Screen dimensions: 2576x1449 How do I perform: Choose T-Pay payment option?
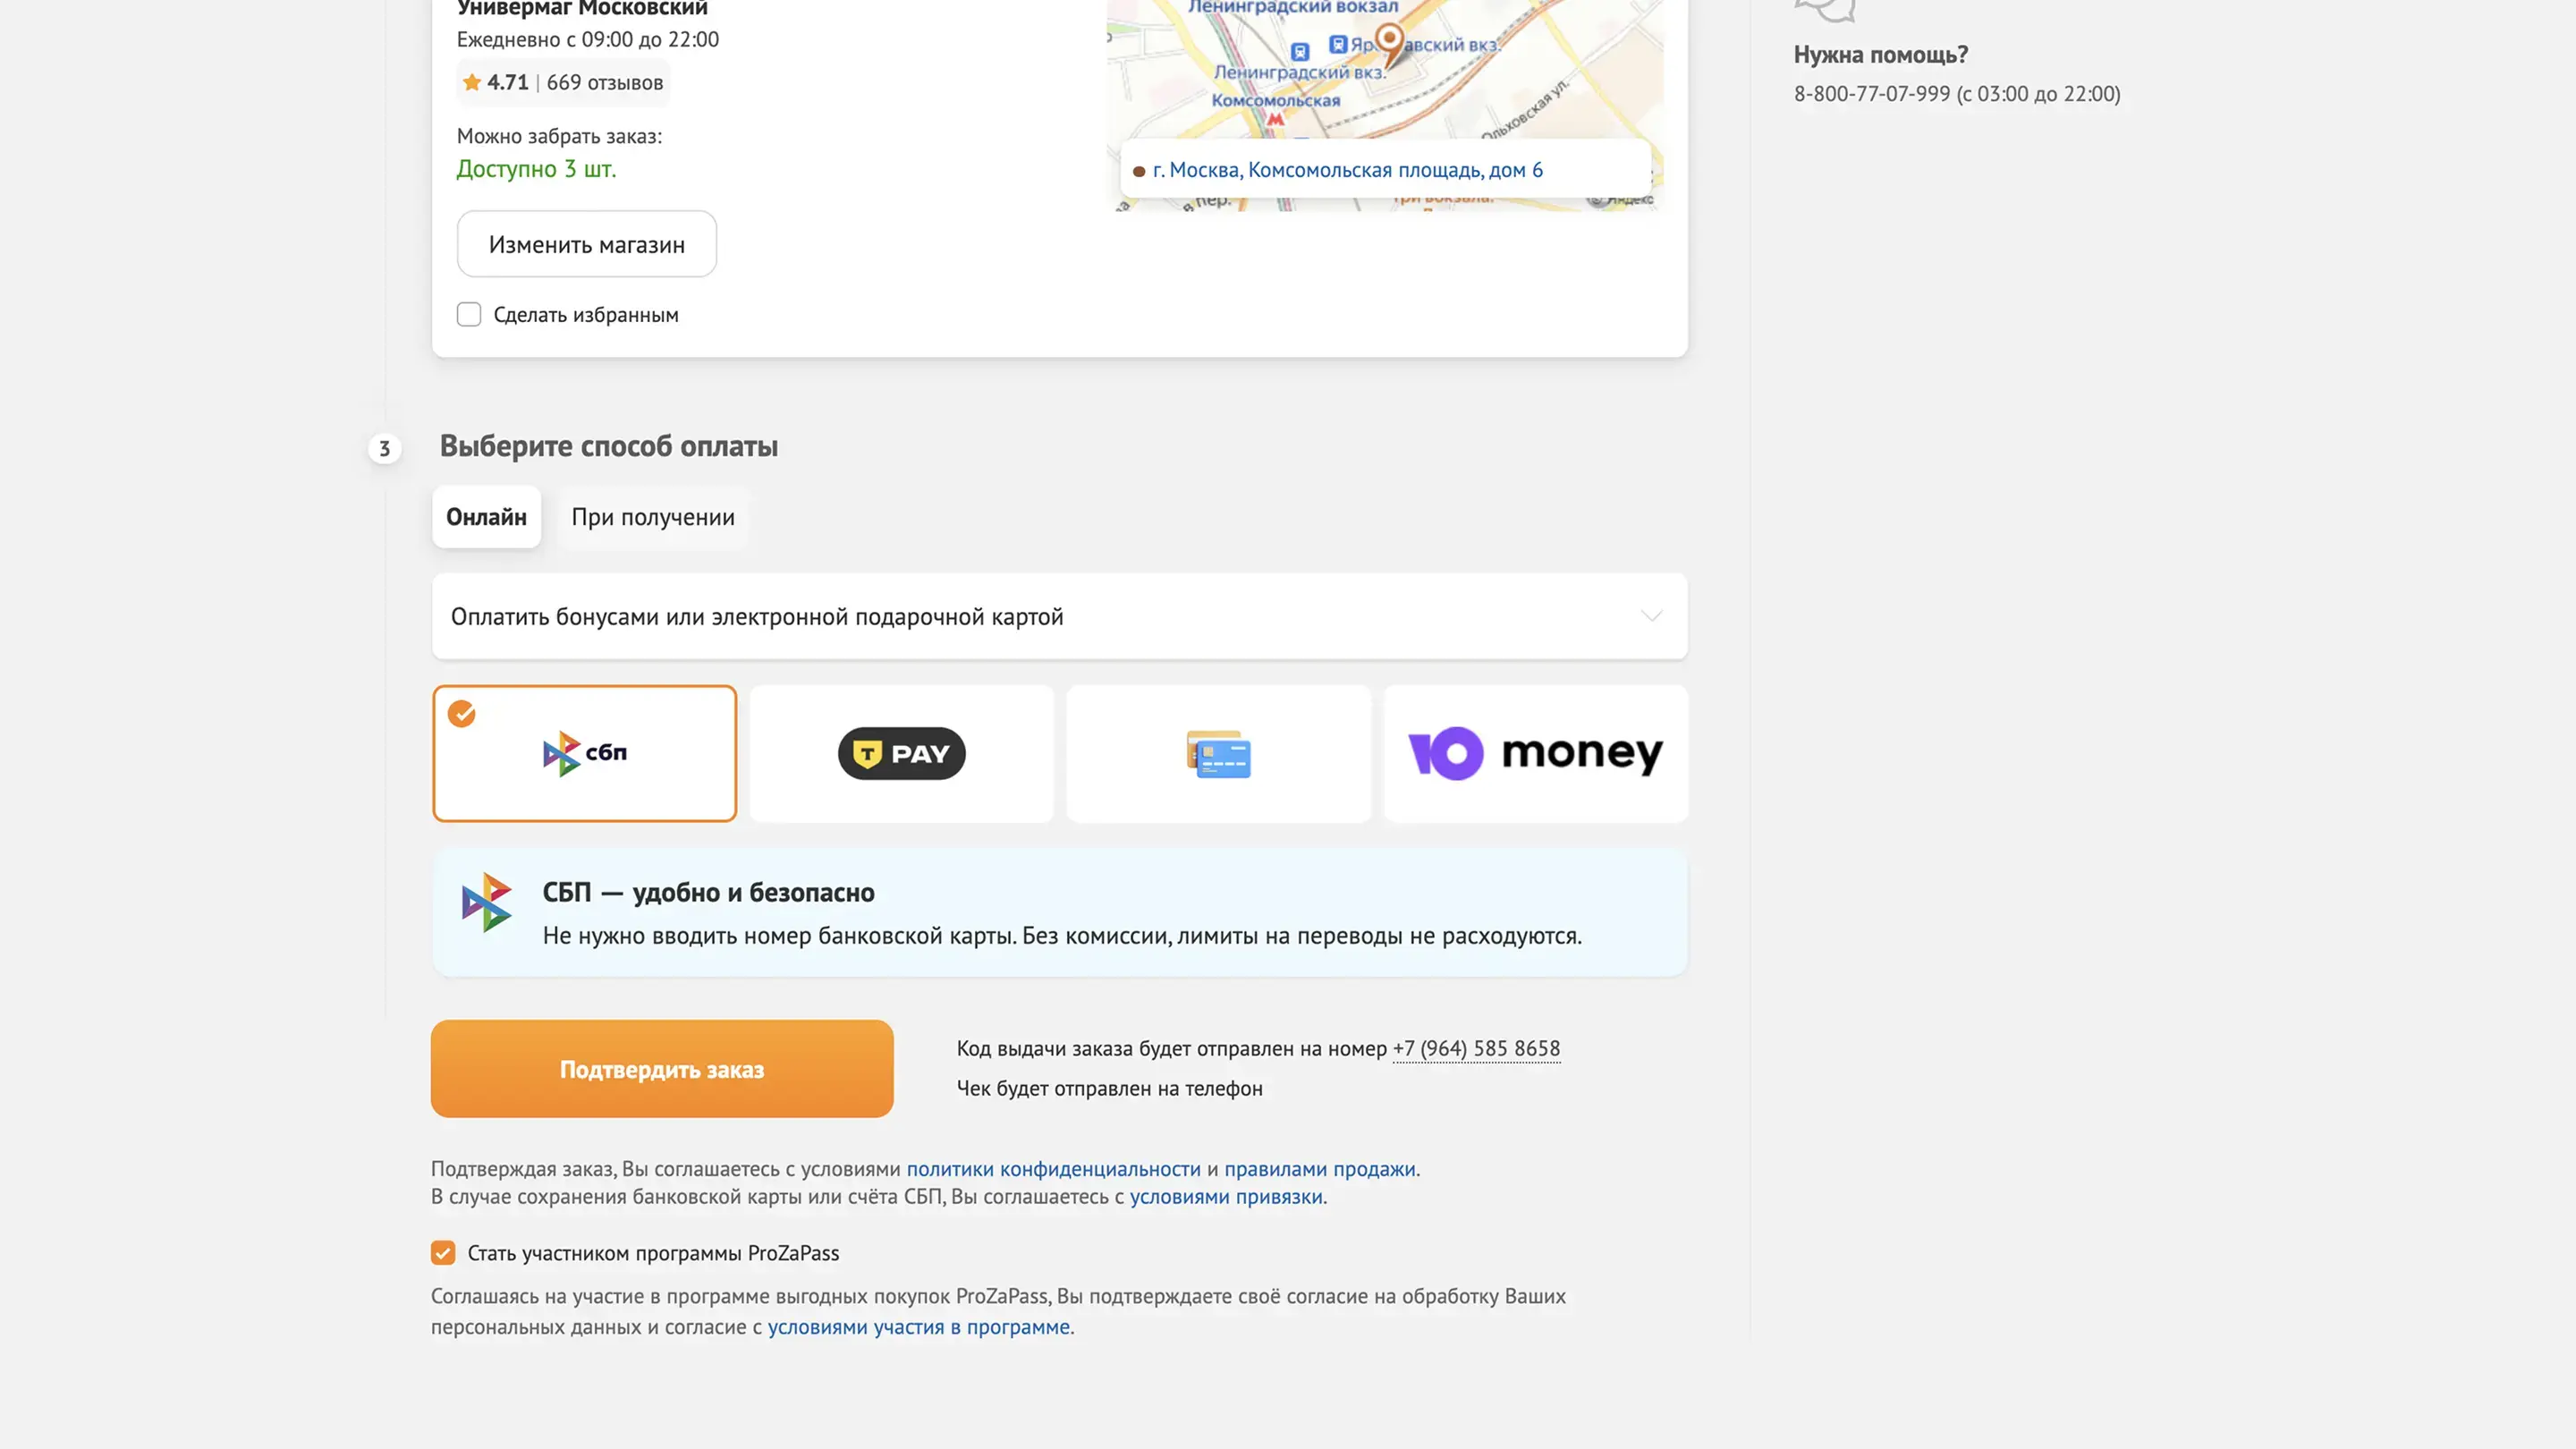(901, 753)
